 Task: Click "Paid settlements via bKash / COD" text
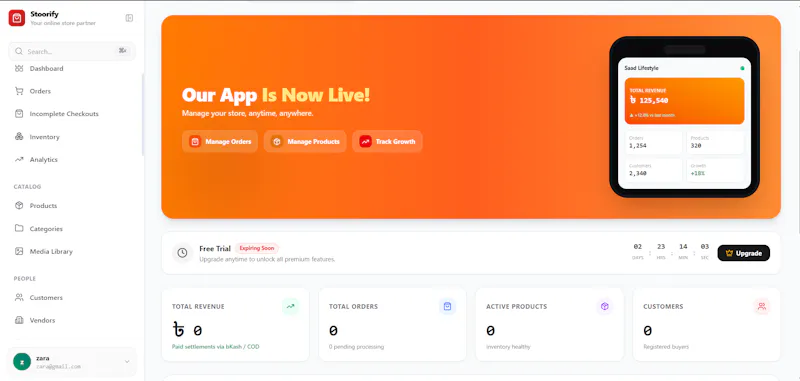pyautogui.click(x=216, y=347)
